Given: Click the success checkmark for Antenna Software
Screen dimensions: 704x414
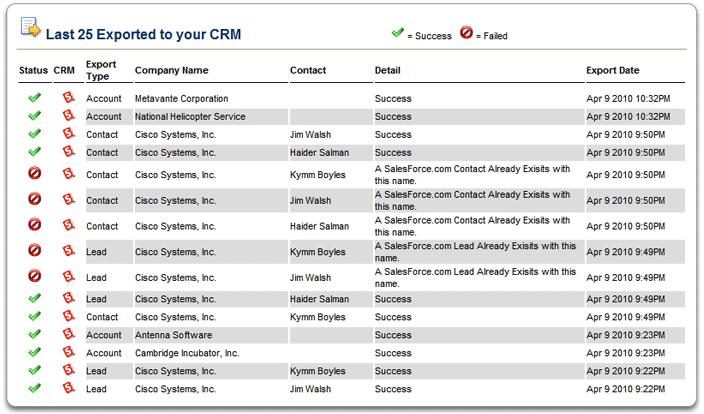Looking at the screenshot, I should pyautogui.click(x=35, y=334).
